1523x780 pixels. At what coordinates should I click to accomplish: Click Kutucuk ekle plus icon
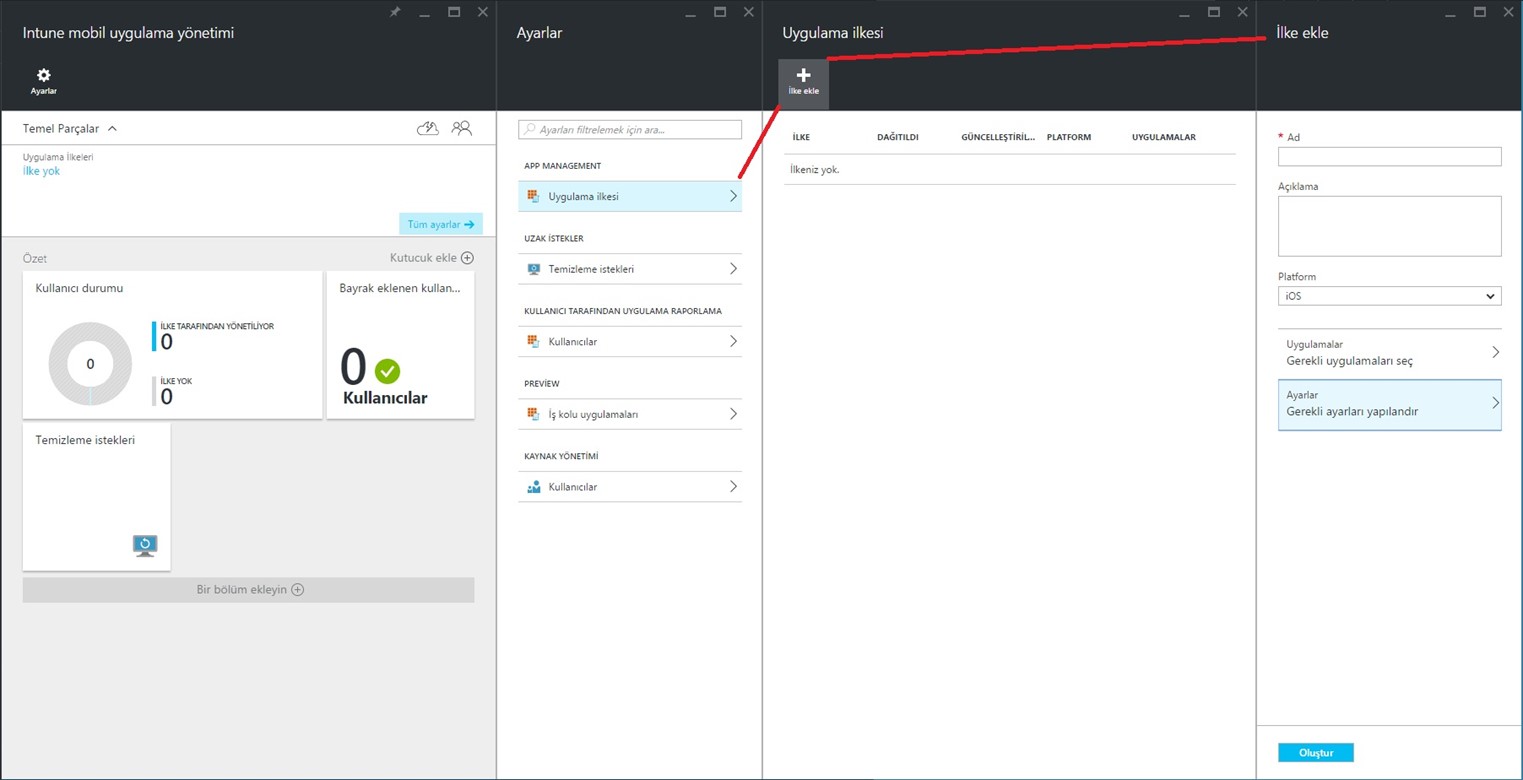point(467,258)
